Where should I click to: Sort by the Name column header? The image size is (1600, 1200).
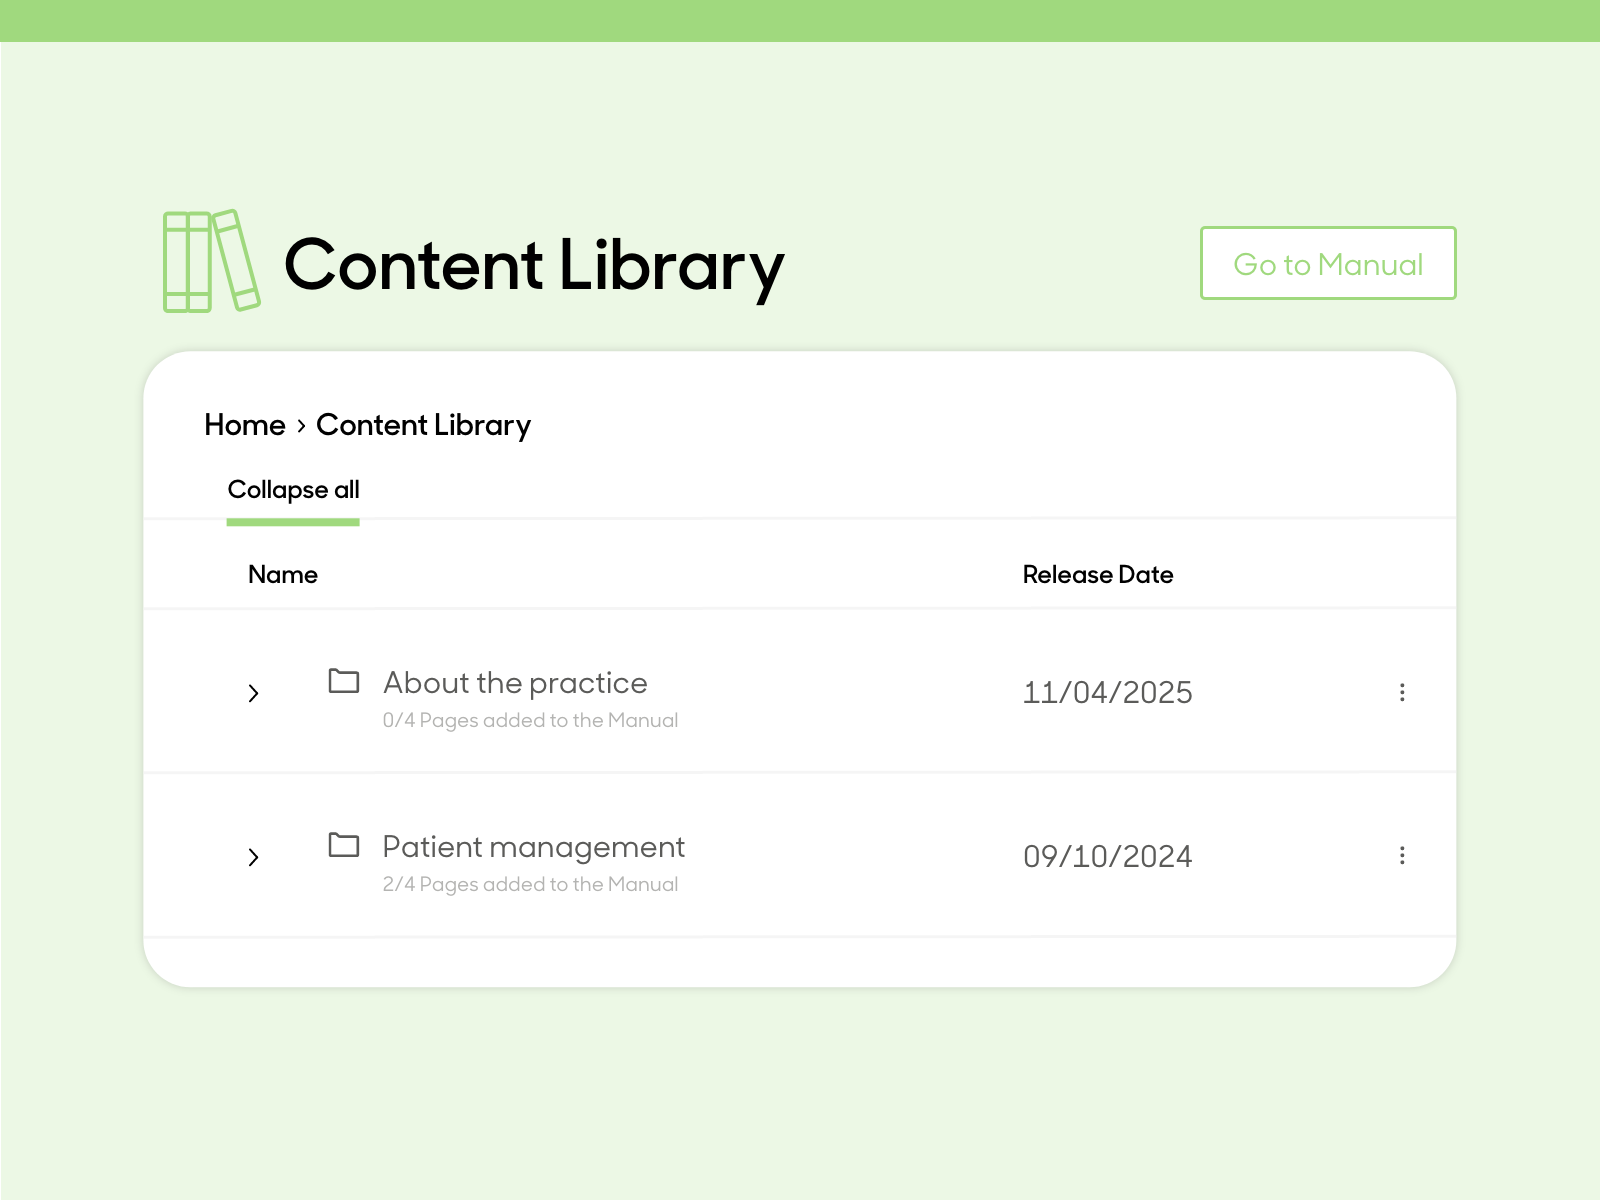coord(283,575)
